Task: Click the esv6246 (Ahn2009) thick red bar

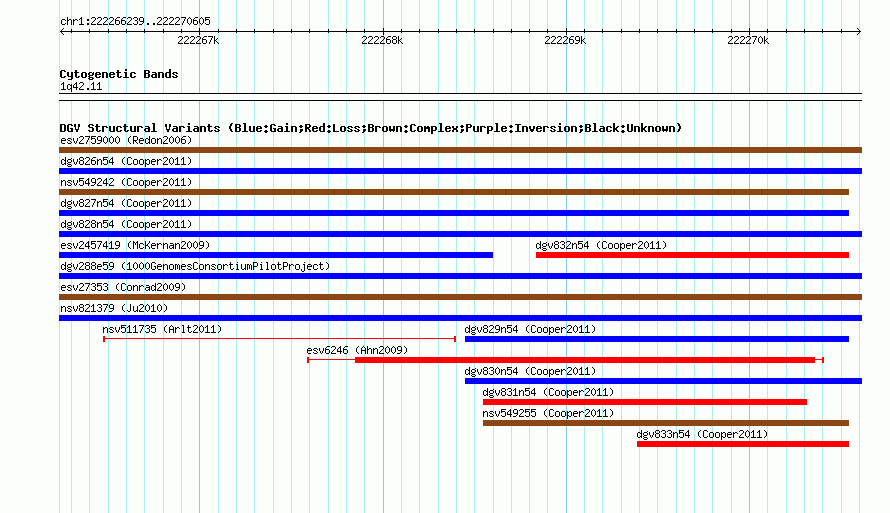Action: click(585, 360)
